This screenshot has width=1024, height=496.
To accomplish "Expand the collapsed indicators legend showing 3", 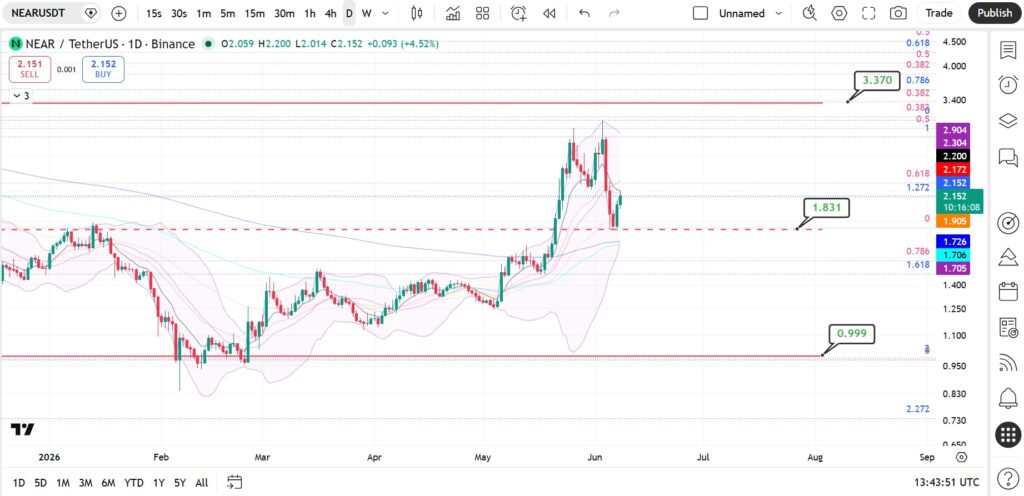I will coord(20,96).
